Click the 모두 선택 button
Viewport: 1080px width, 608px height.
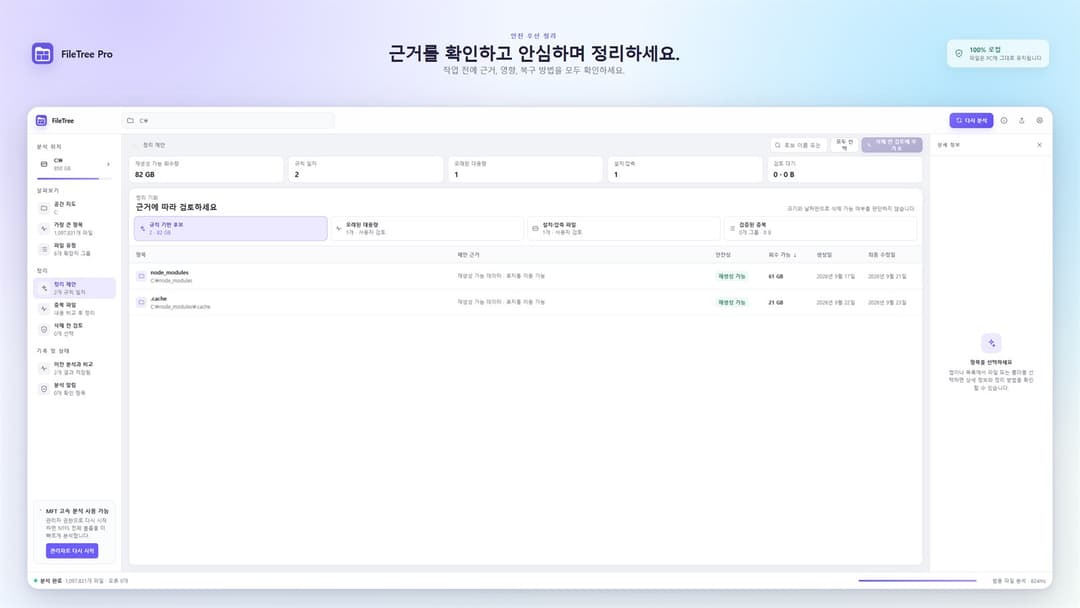(844, 145)
